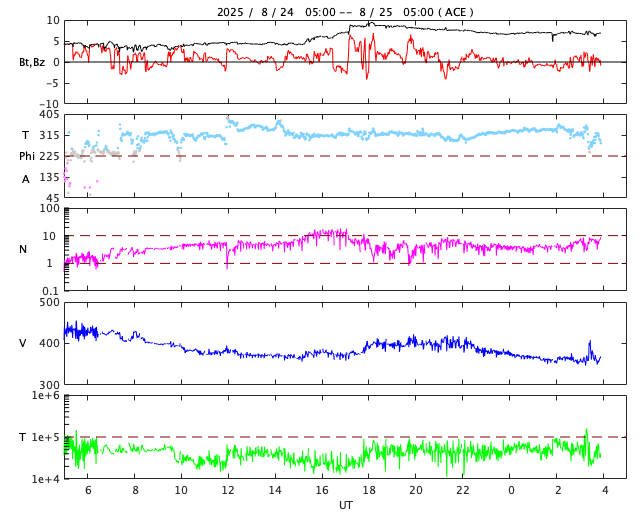Click the '500' velocity tick label
Screen dimensions: 640x512
click(x=49, y=303)
